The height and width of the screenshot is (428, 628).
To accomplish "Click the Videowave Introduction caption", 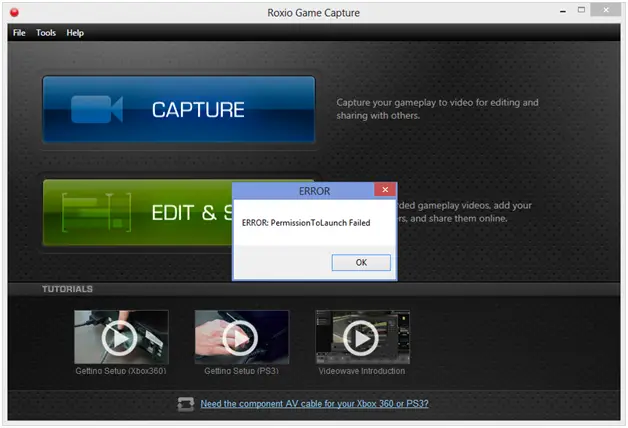I will pyautogui.click(x=362, y=371).
